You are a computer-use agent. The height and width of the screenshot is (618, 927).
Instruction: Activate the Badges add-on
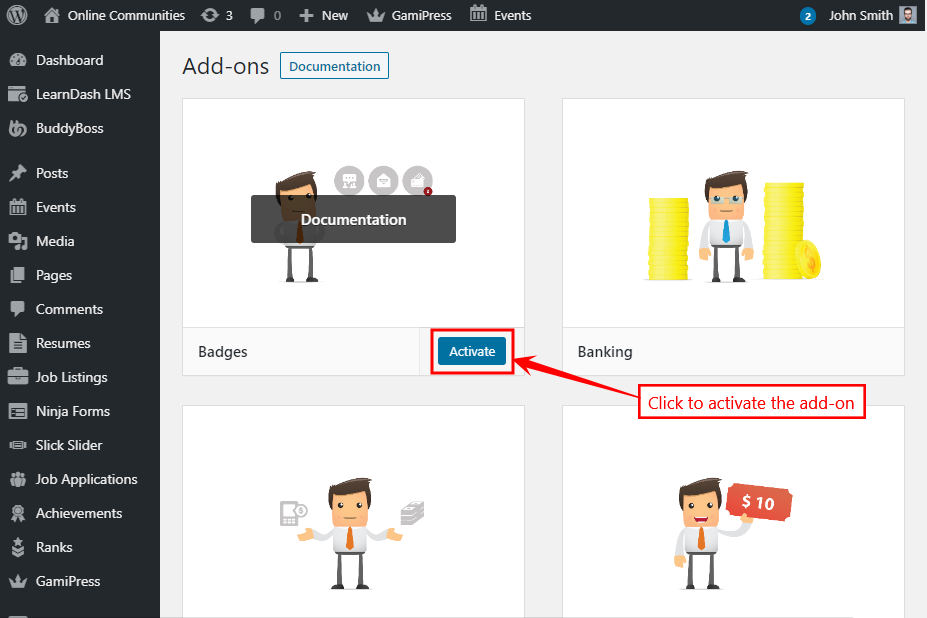(x=472, y=351)
